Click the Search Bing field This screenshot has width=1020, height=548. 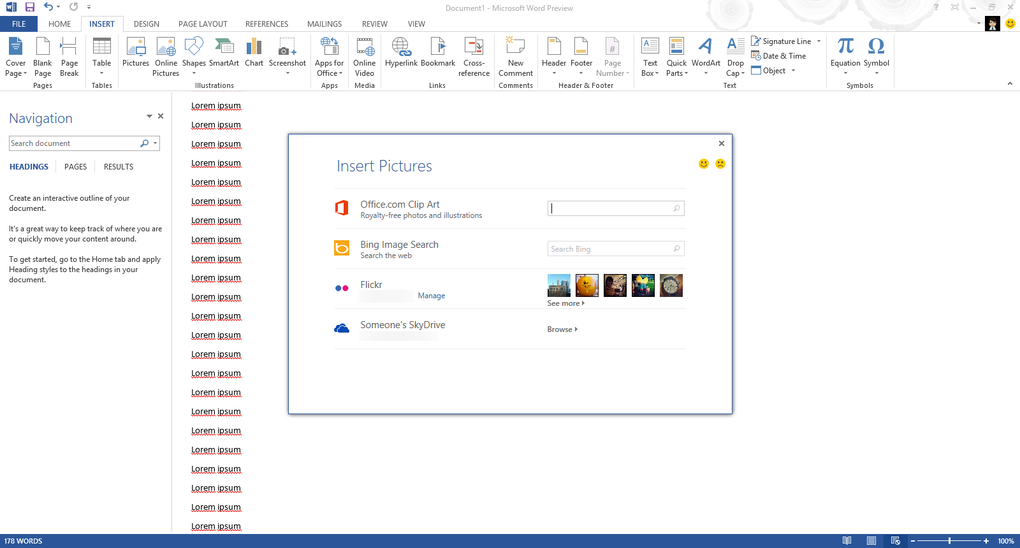[615, 249]
